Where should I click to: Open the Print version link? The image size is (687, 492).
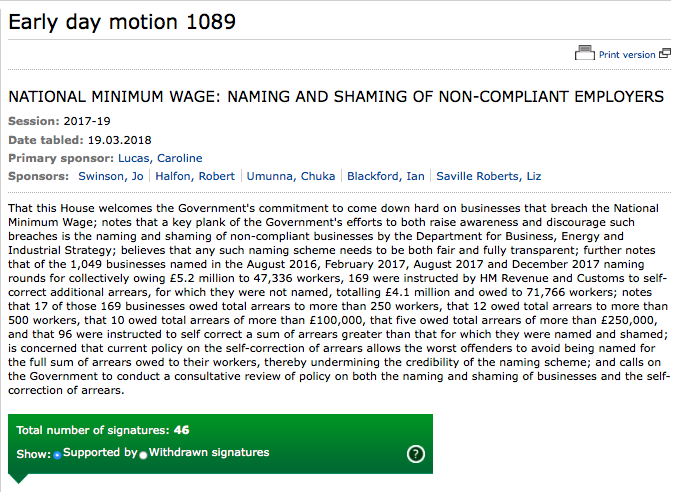tap(627, 55)
